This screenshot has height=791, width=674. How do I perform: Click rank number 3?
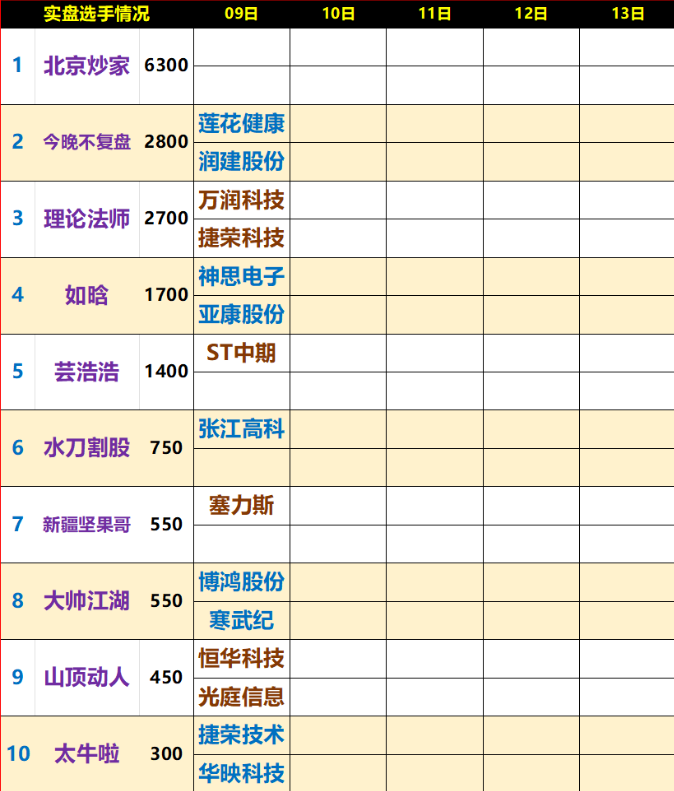[x=18, y=218]
